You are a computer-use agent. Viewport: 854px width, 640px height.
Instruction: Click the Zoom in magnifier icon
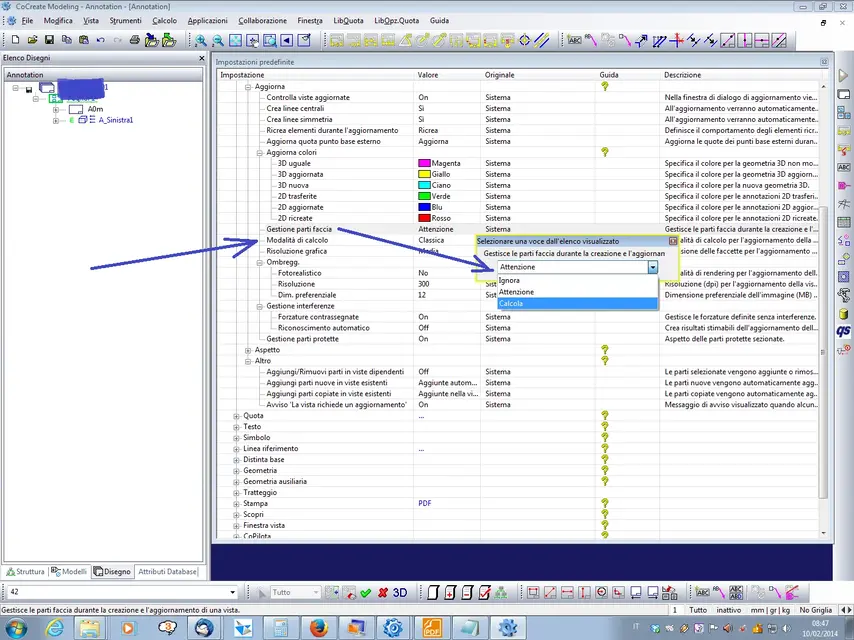pyautogui.click(x=200, y=40)
